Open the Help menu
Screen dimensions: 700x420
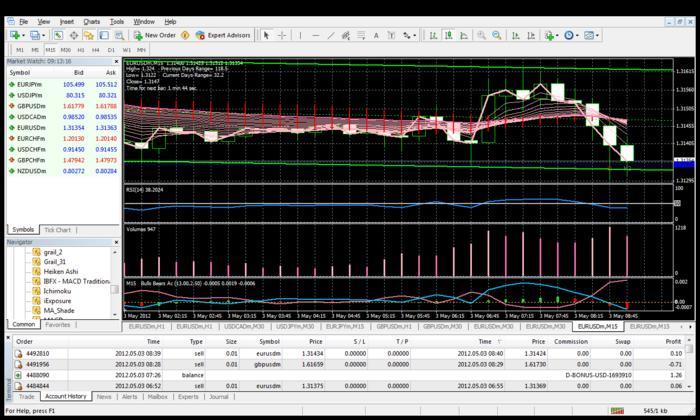(170, 21)
